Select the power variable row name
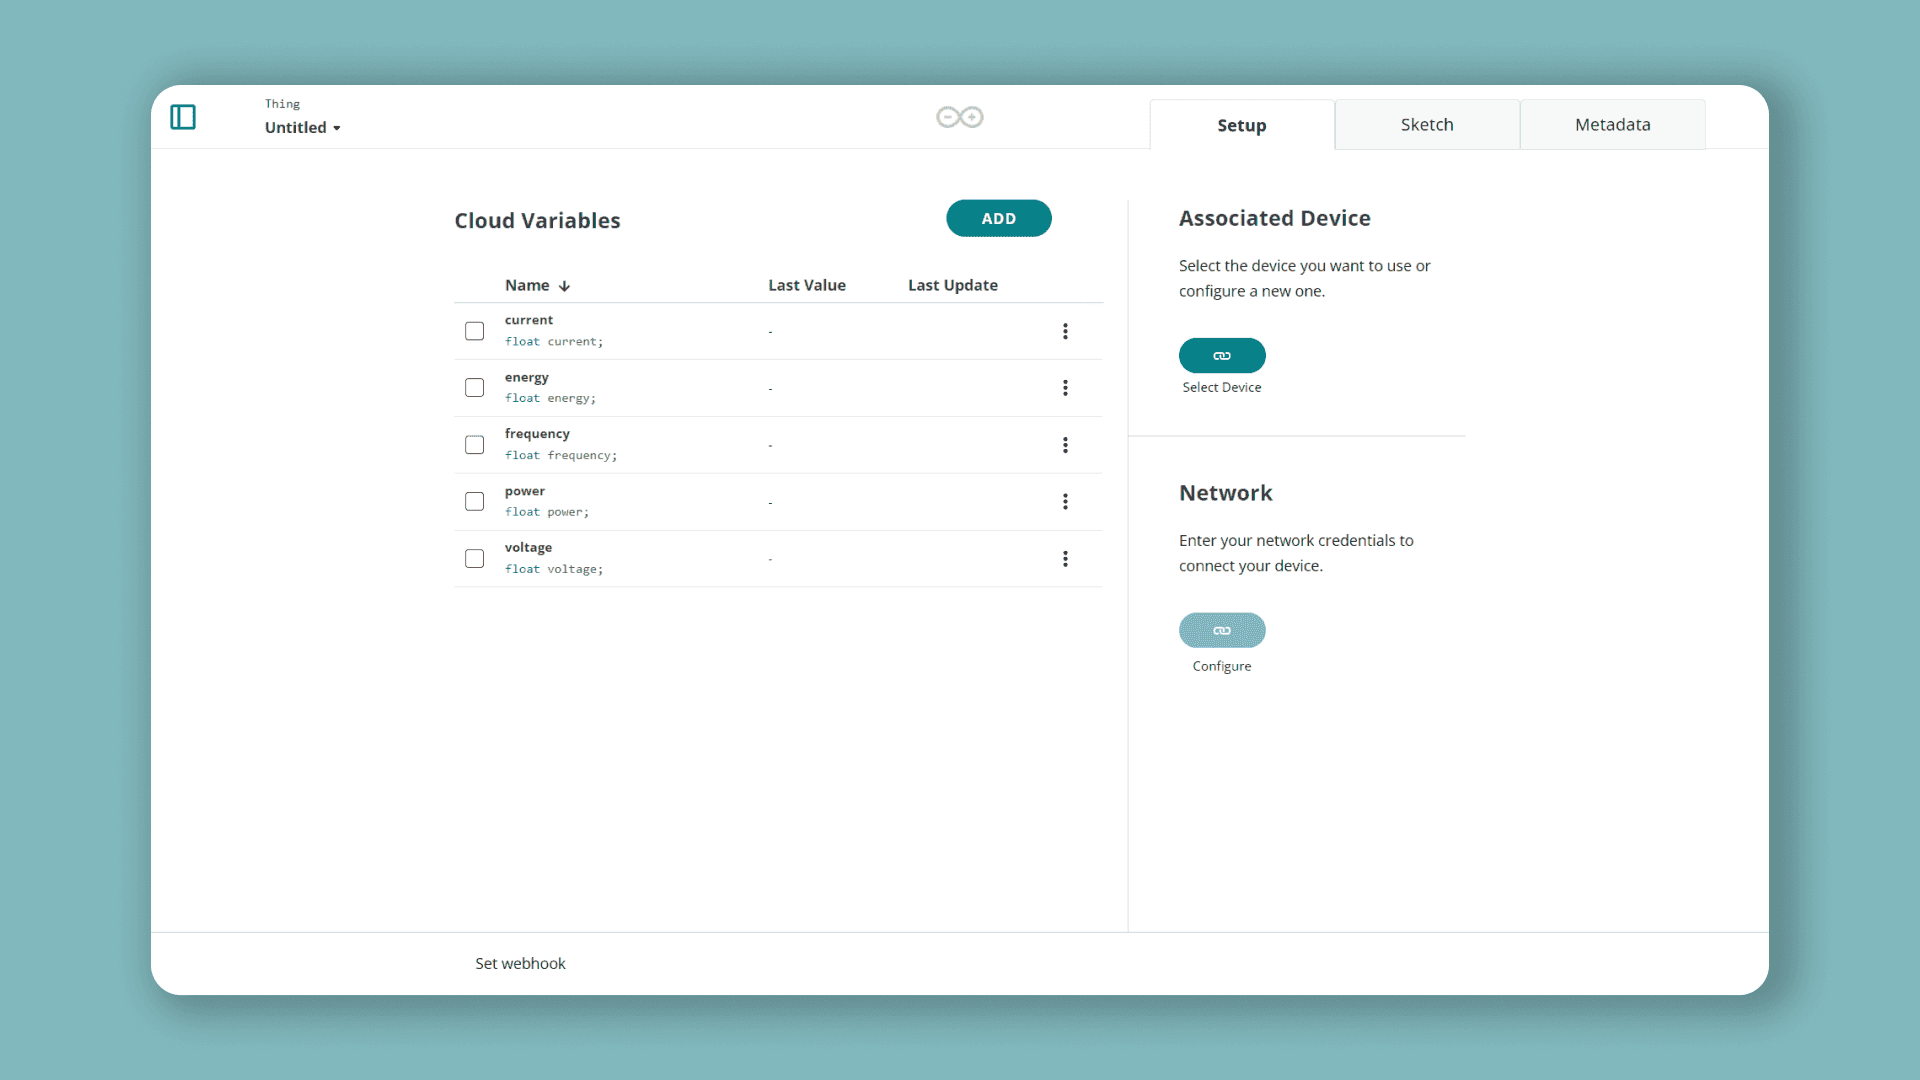 pos(525,491)
